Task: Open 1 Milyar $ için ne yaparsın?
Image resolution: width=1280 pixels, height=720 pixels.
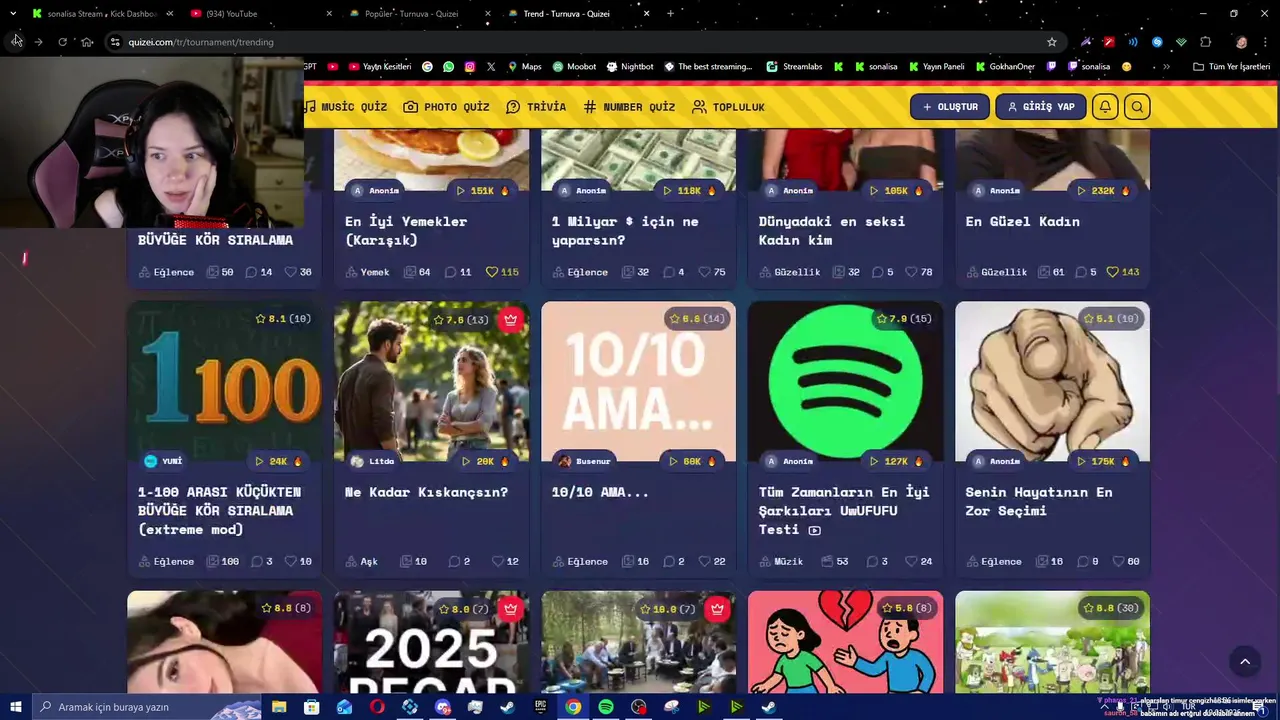Action: pyautogui.click(x=625, y=230)
